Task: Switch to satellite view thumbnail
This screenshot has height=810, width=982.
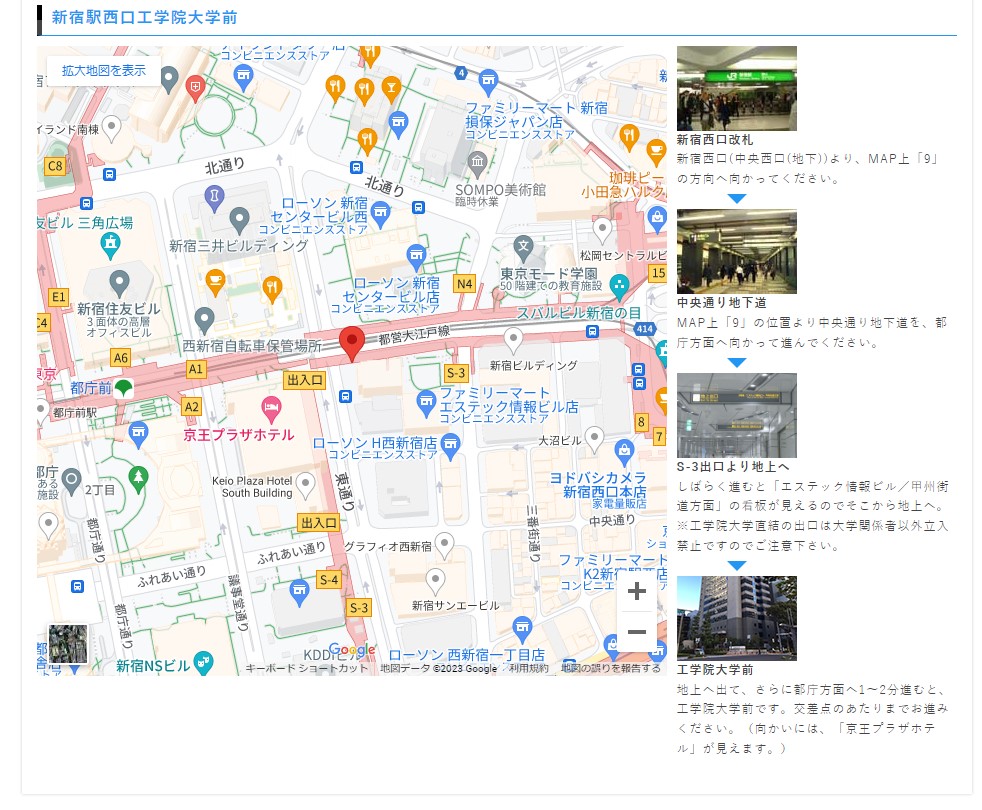Action: (x=68, y=644)
